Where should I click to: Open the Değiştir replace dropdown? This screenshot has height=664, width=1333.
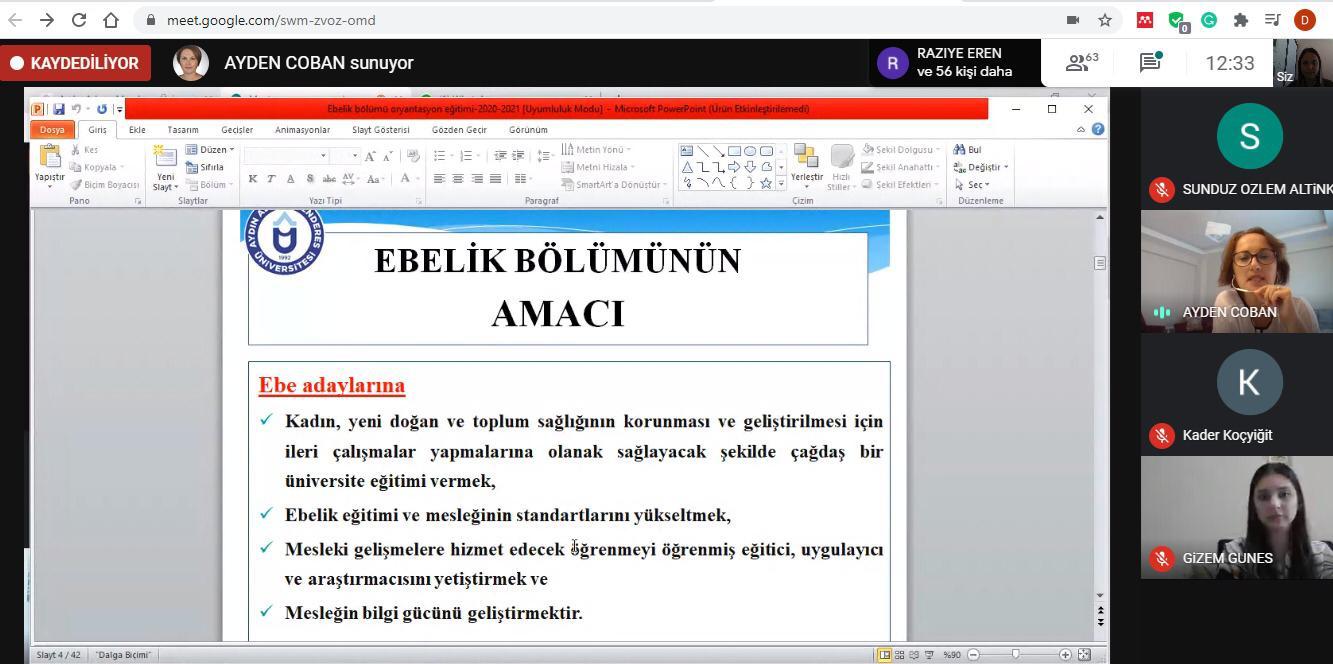point(982,167)
